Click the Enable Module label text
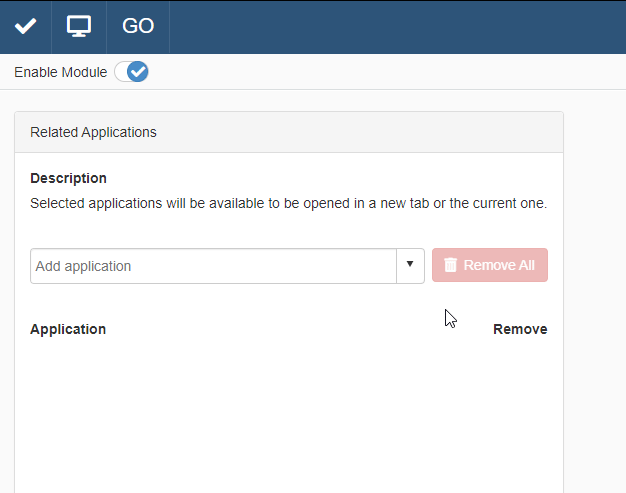 click(60, 72)
